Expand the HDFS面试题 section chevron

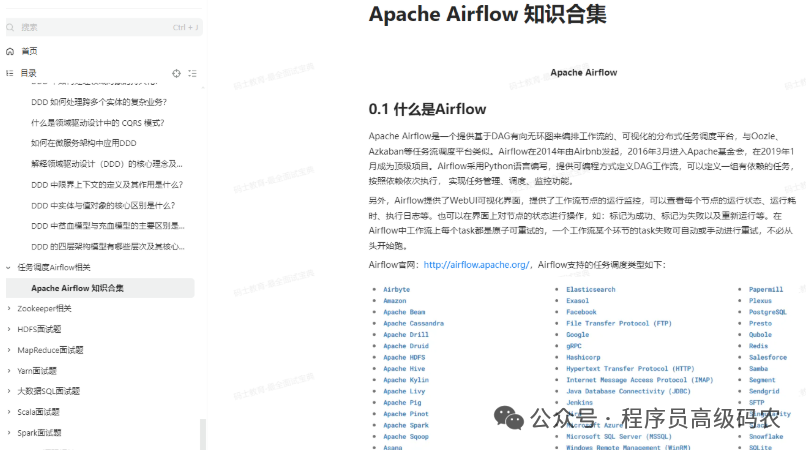click(8, 329)
